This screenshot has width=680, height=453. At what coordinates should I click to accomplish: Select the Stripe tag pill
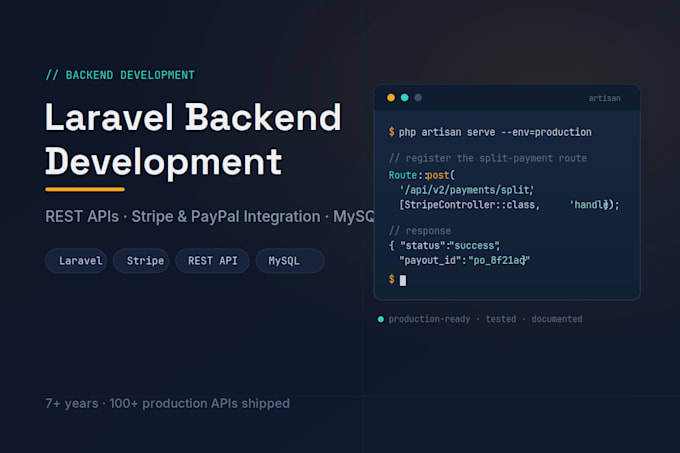(141, 261)
